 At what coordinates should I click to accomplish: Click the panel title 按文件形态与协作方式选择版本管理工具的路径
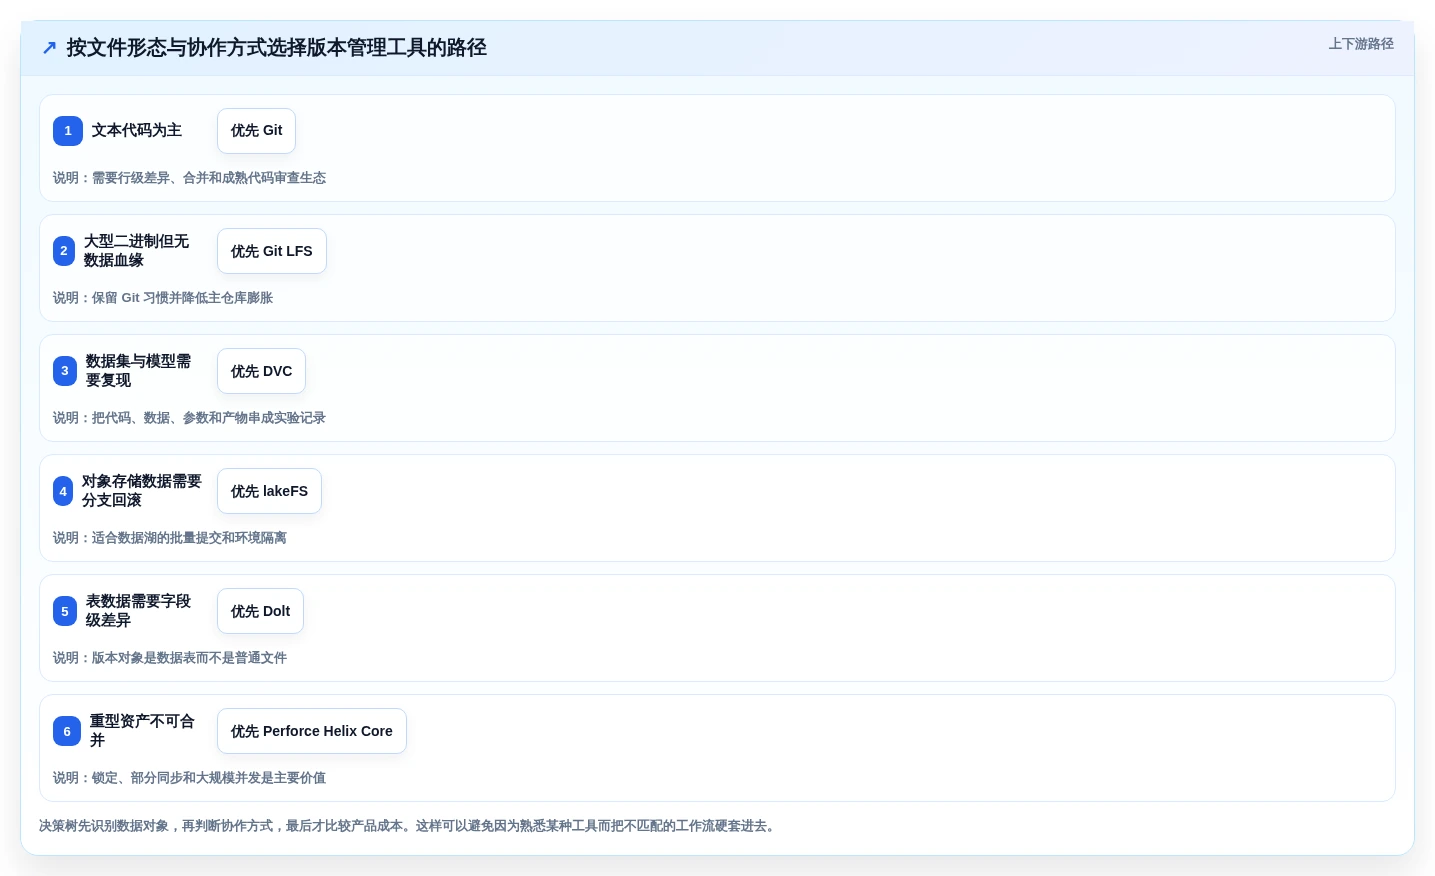coord(277,48)
